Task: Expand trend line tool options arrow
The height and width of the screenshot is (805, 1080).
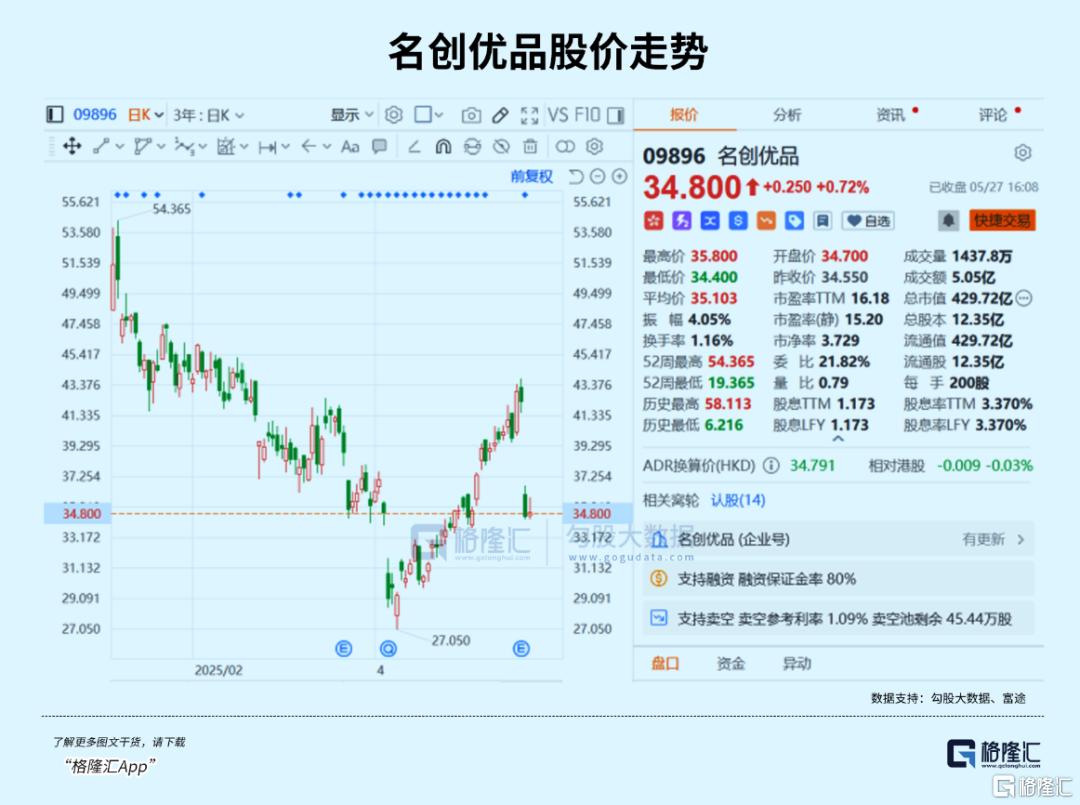Action: 120,147
